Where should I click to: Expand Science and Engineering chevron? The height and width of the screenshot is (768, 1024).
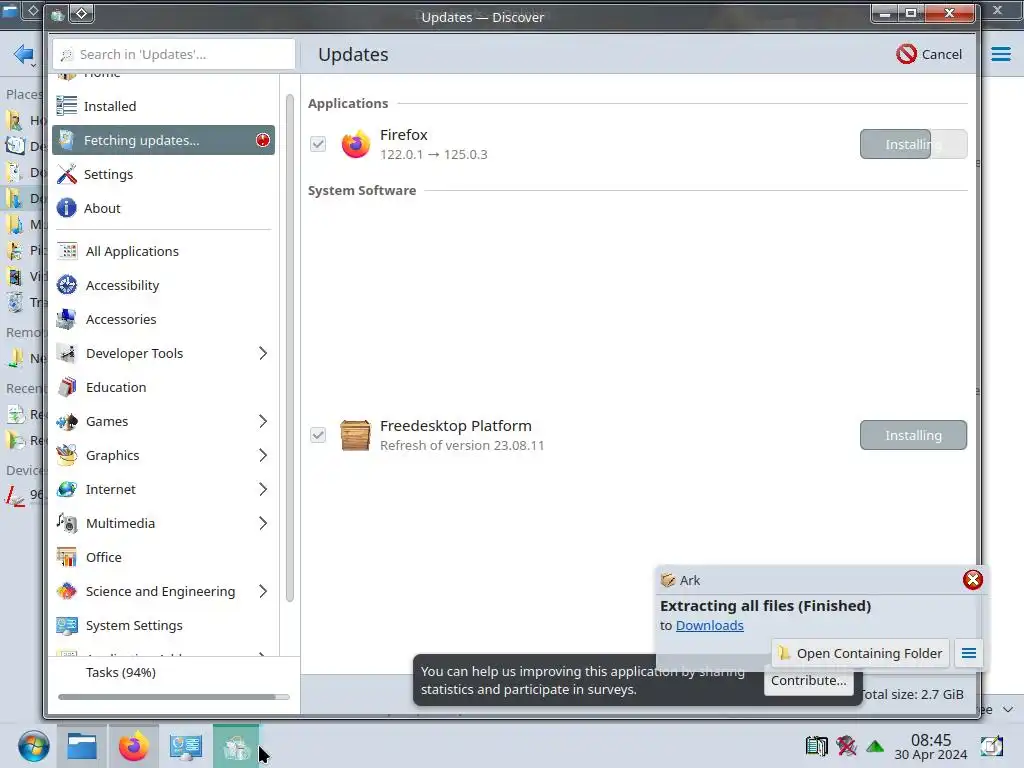(263, 591)
